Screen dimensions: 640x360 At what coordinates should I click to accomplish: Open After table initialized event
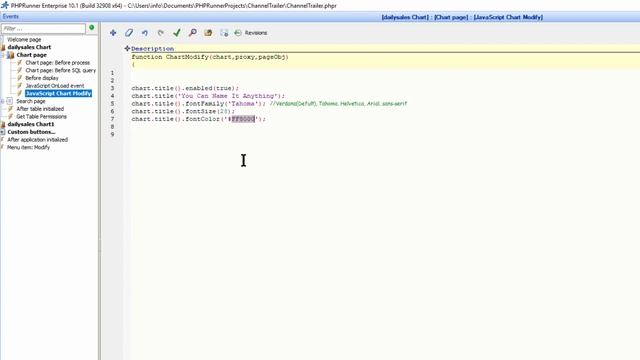tap(40, 109)
